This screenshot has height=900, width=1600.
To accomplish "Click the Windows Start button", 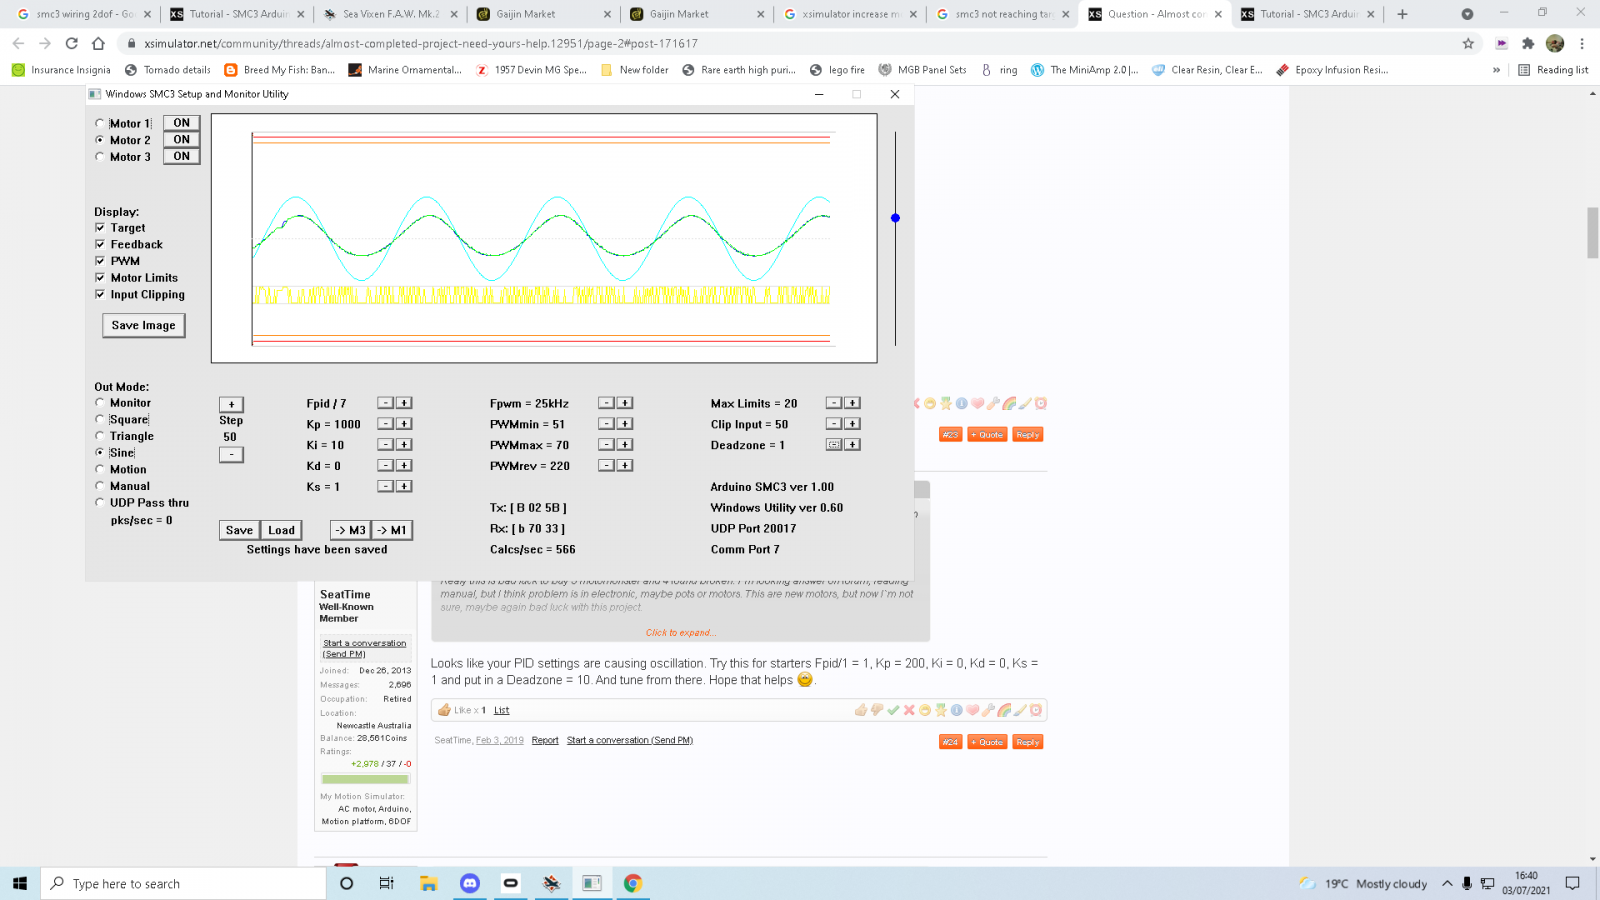I will pyautogui.click(x=20, y=883).
